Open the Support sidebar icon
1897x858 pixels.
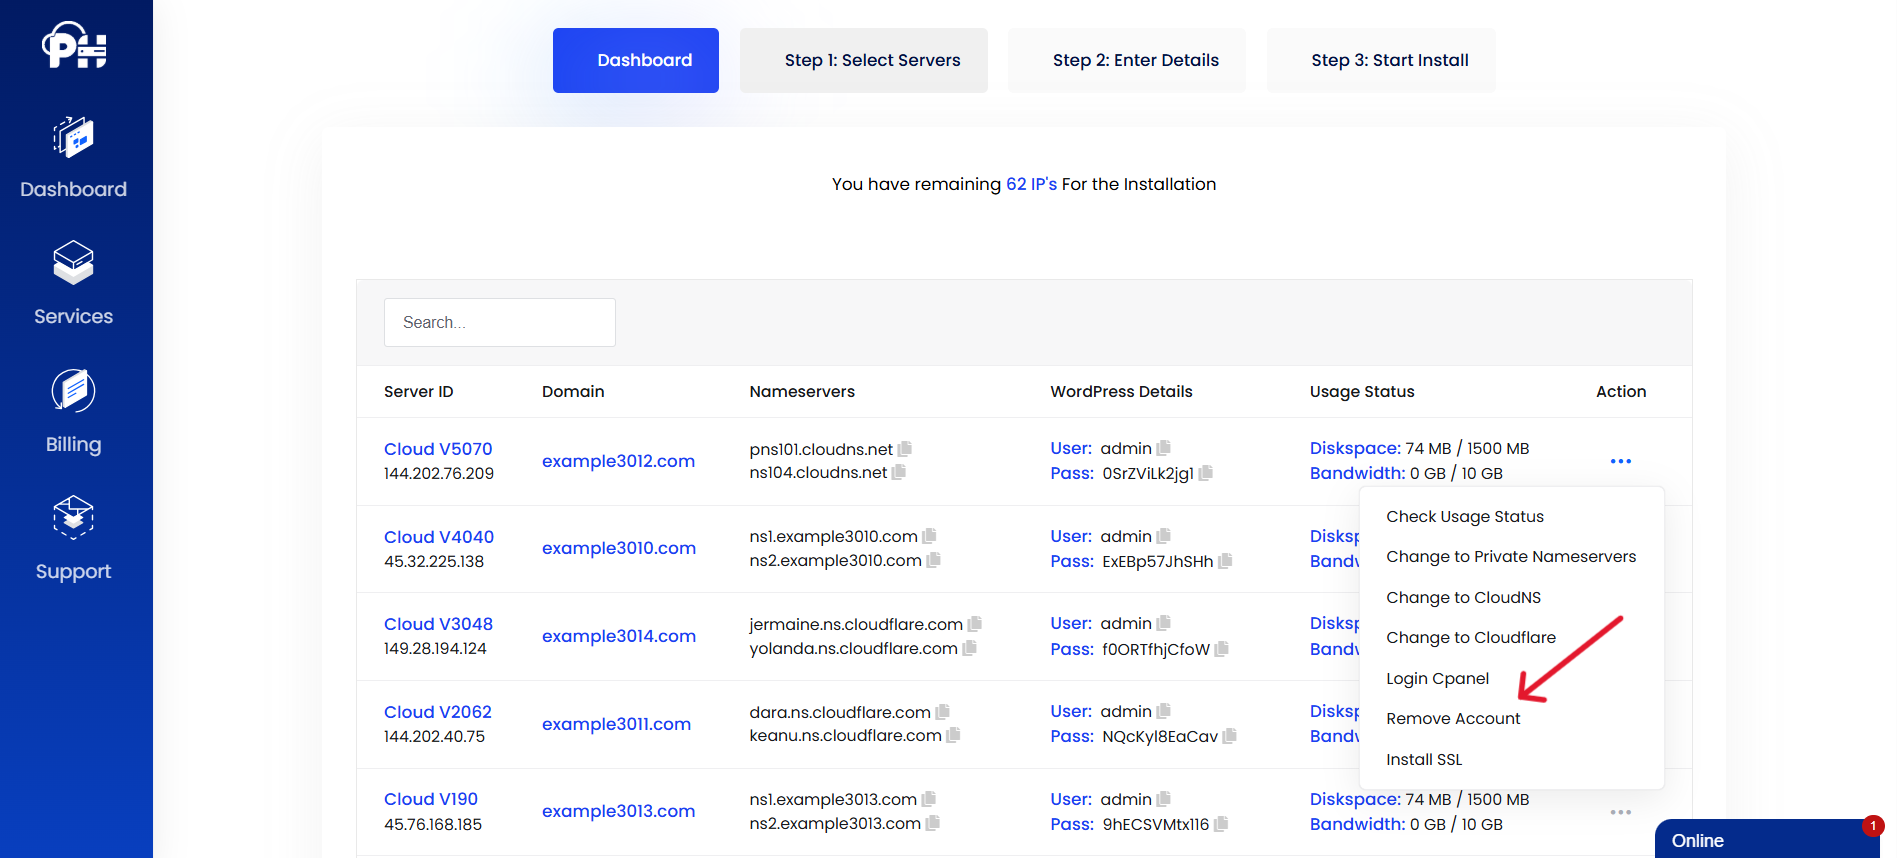coord(73,518)
